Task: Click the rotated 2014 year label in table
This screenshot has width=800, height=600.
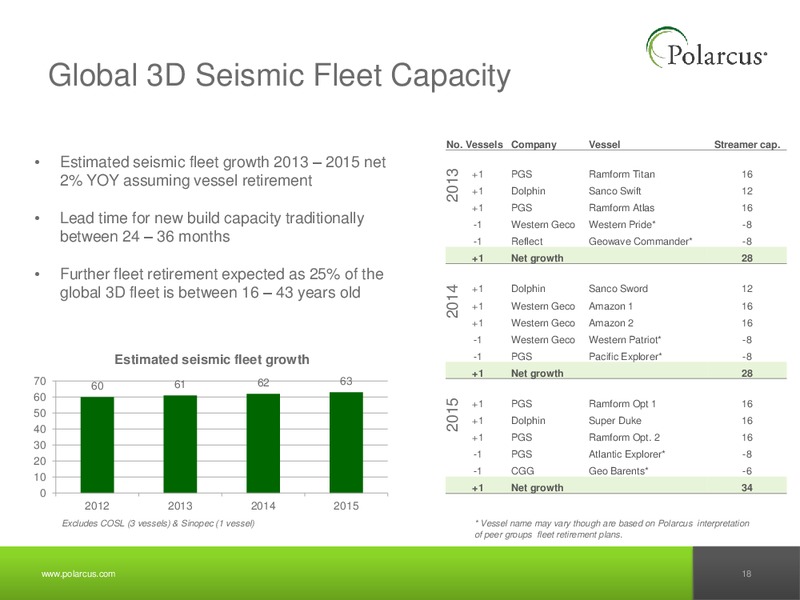Action: [453, 301]
